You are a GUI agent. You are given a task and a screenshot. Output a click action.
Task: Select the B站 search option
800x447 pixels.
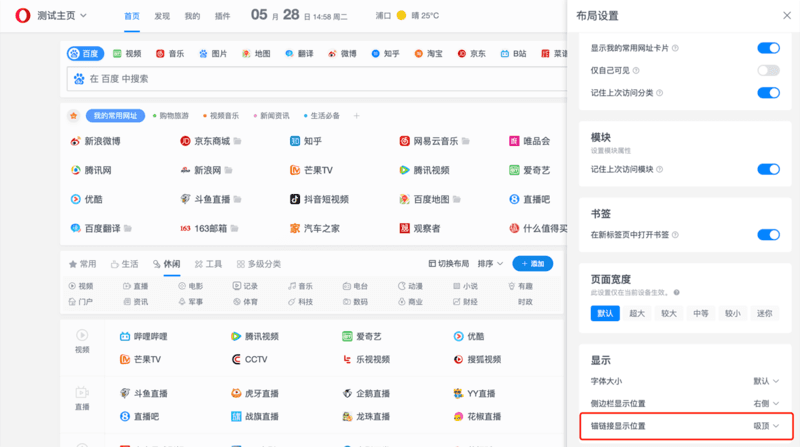[513, 54]
